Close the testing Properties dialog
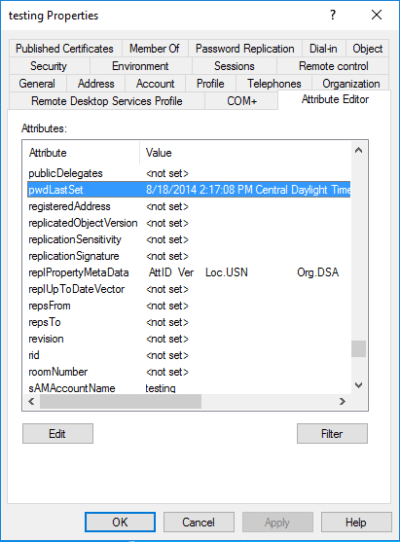 376,15
